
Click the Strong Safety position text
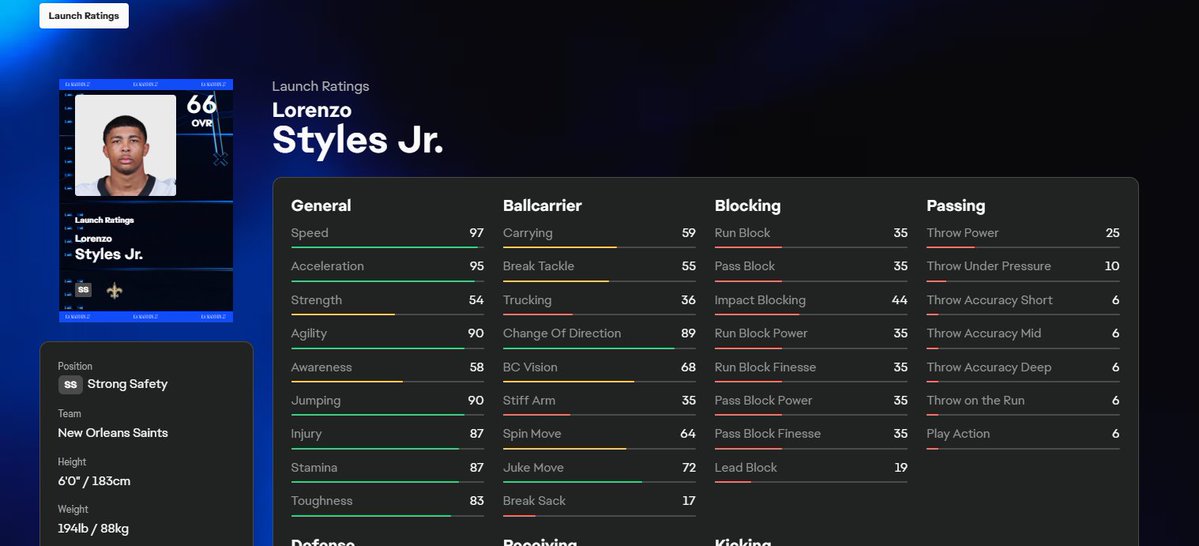coord(128,384)
